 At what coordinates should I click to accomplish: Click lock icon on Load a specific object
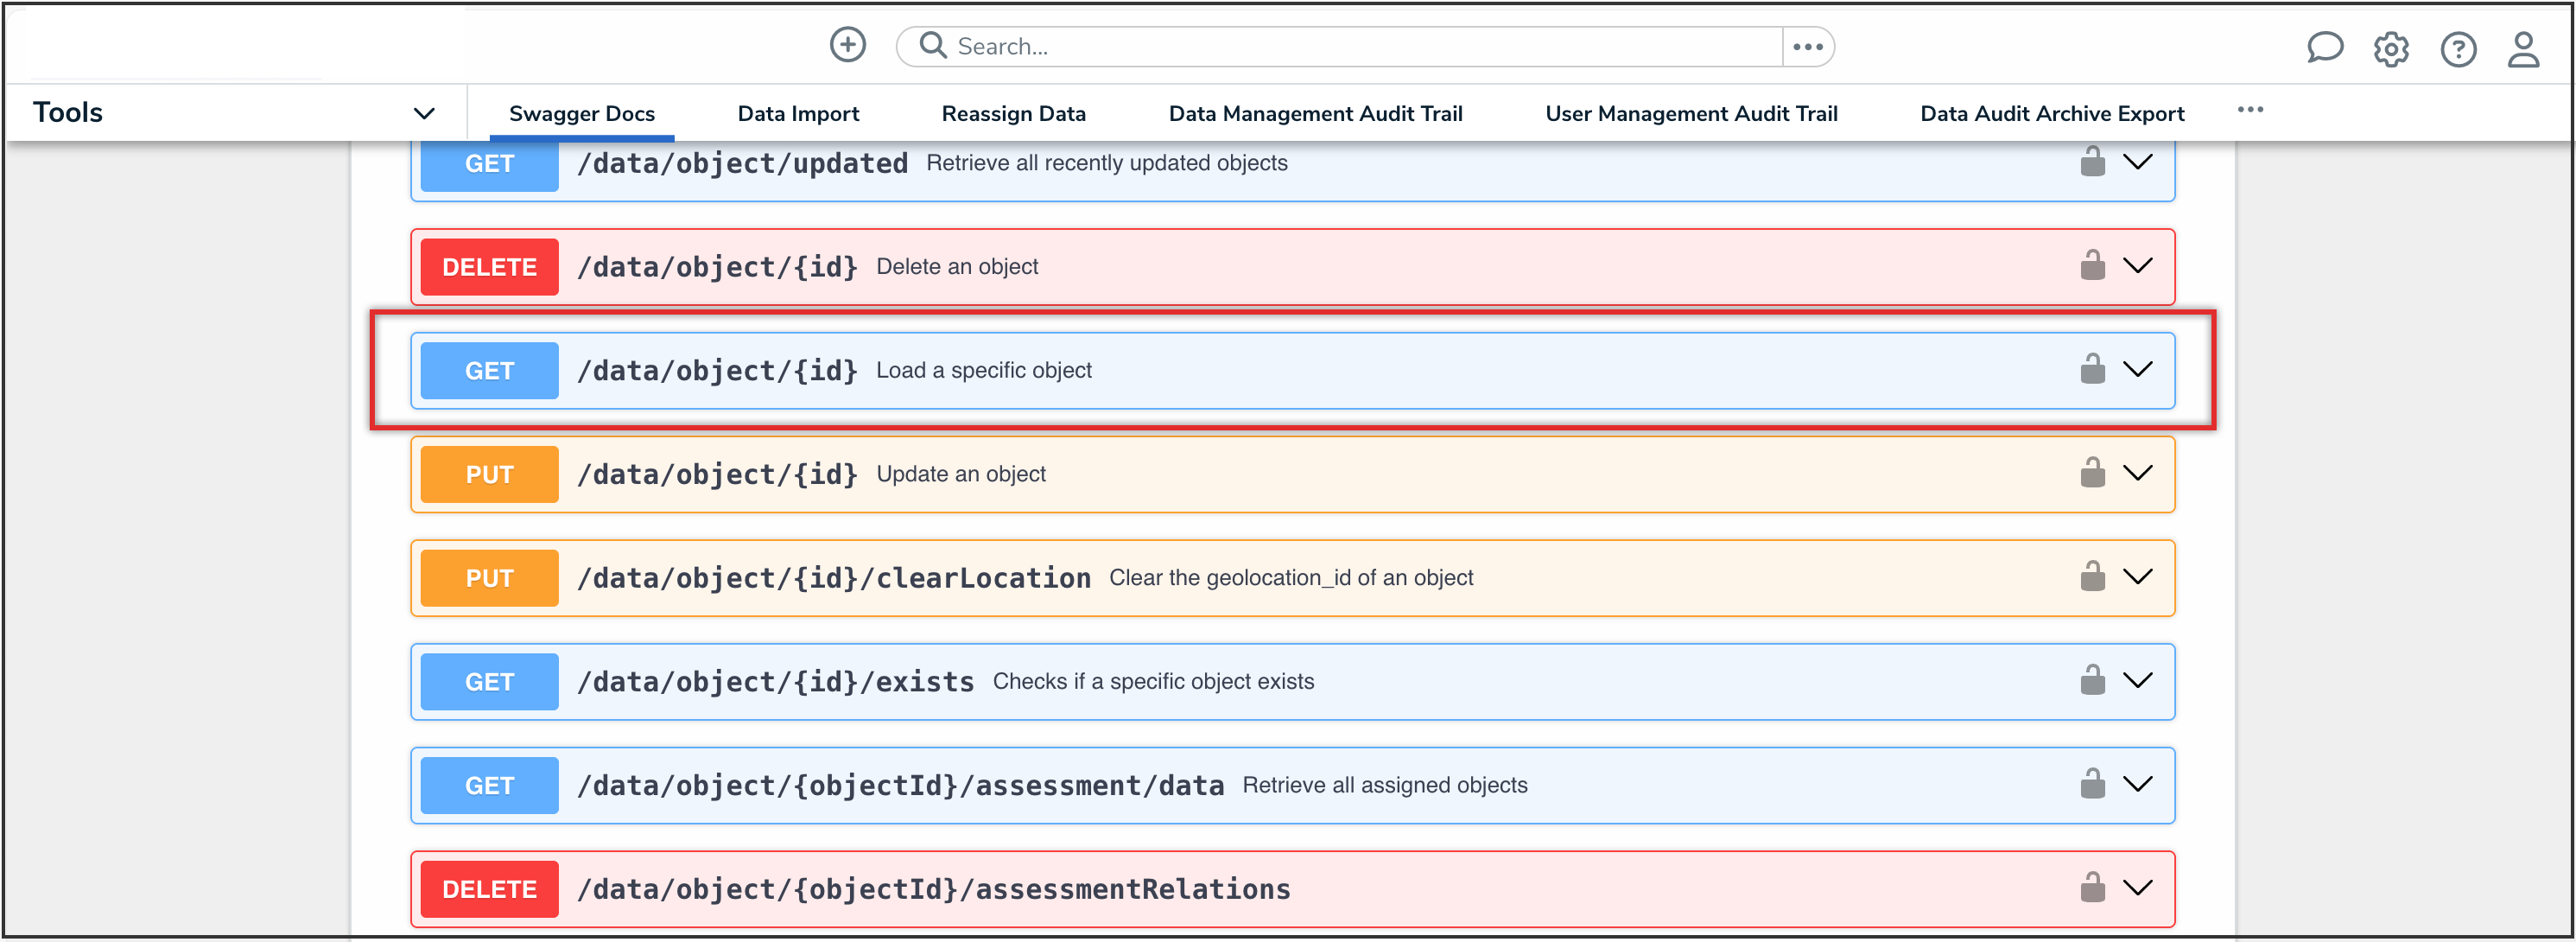[2092, 370]
